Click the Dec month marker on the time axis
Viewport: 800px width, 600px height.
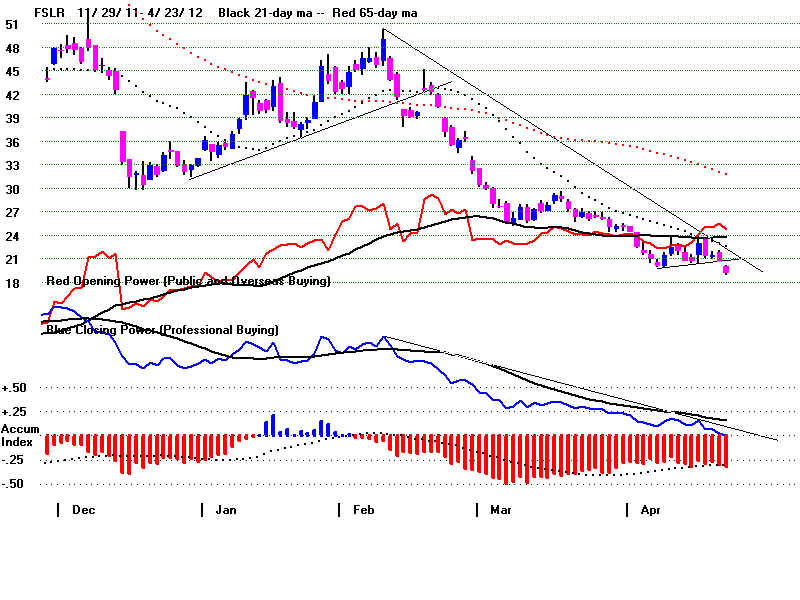(84, 509)
